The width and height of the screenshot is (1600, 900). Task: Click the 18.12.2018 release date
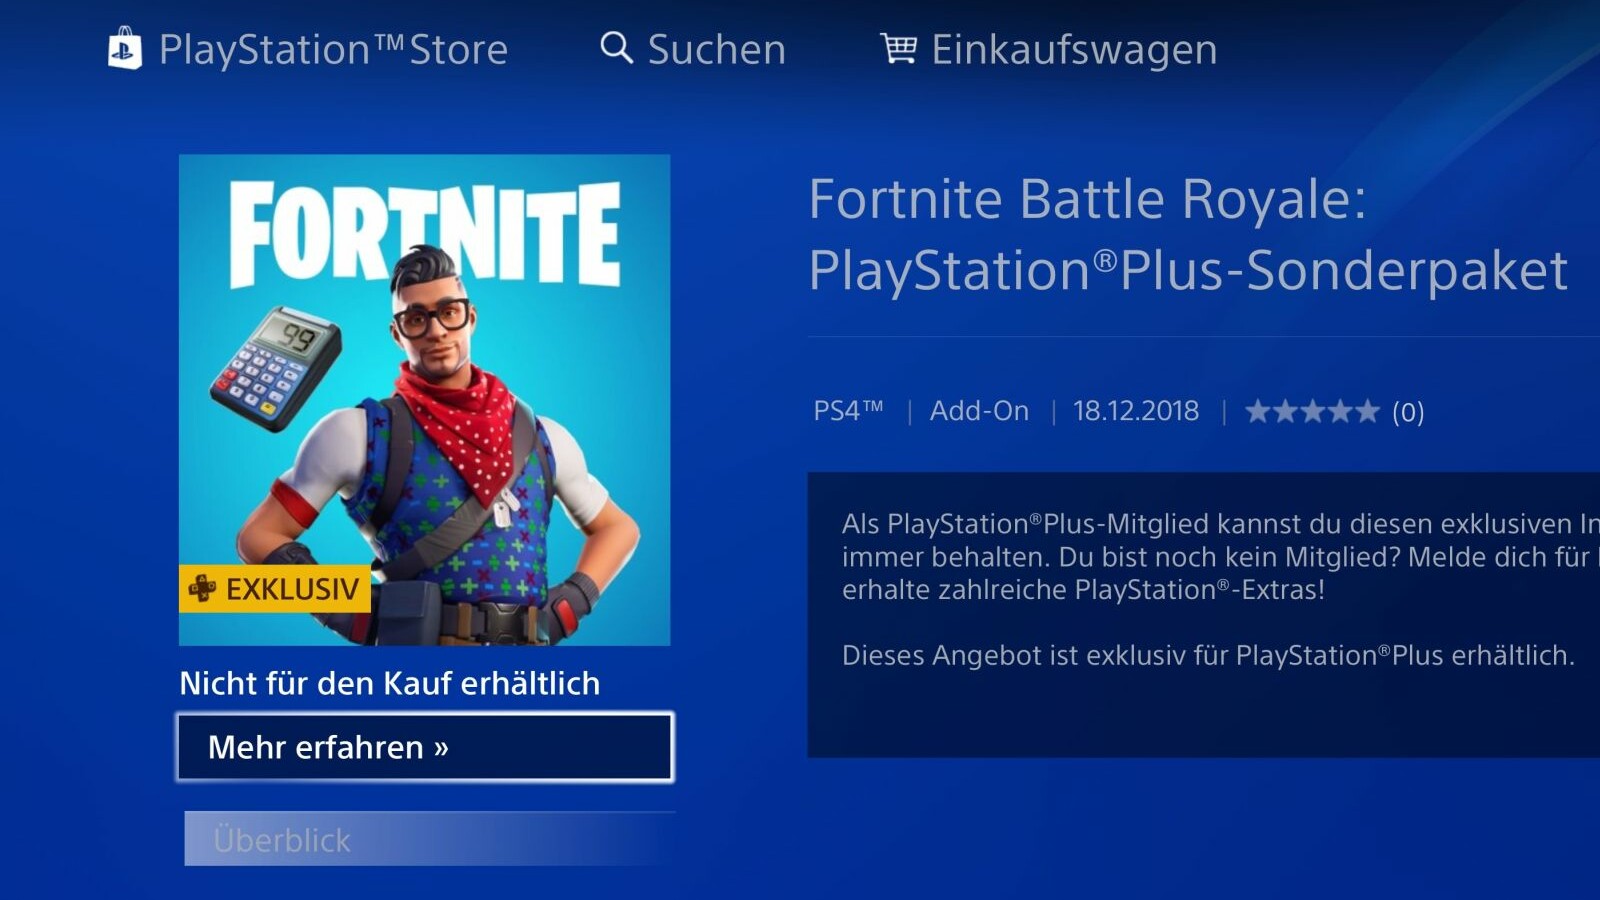[1136, 411]
